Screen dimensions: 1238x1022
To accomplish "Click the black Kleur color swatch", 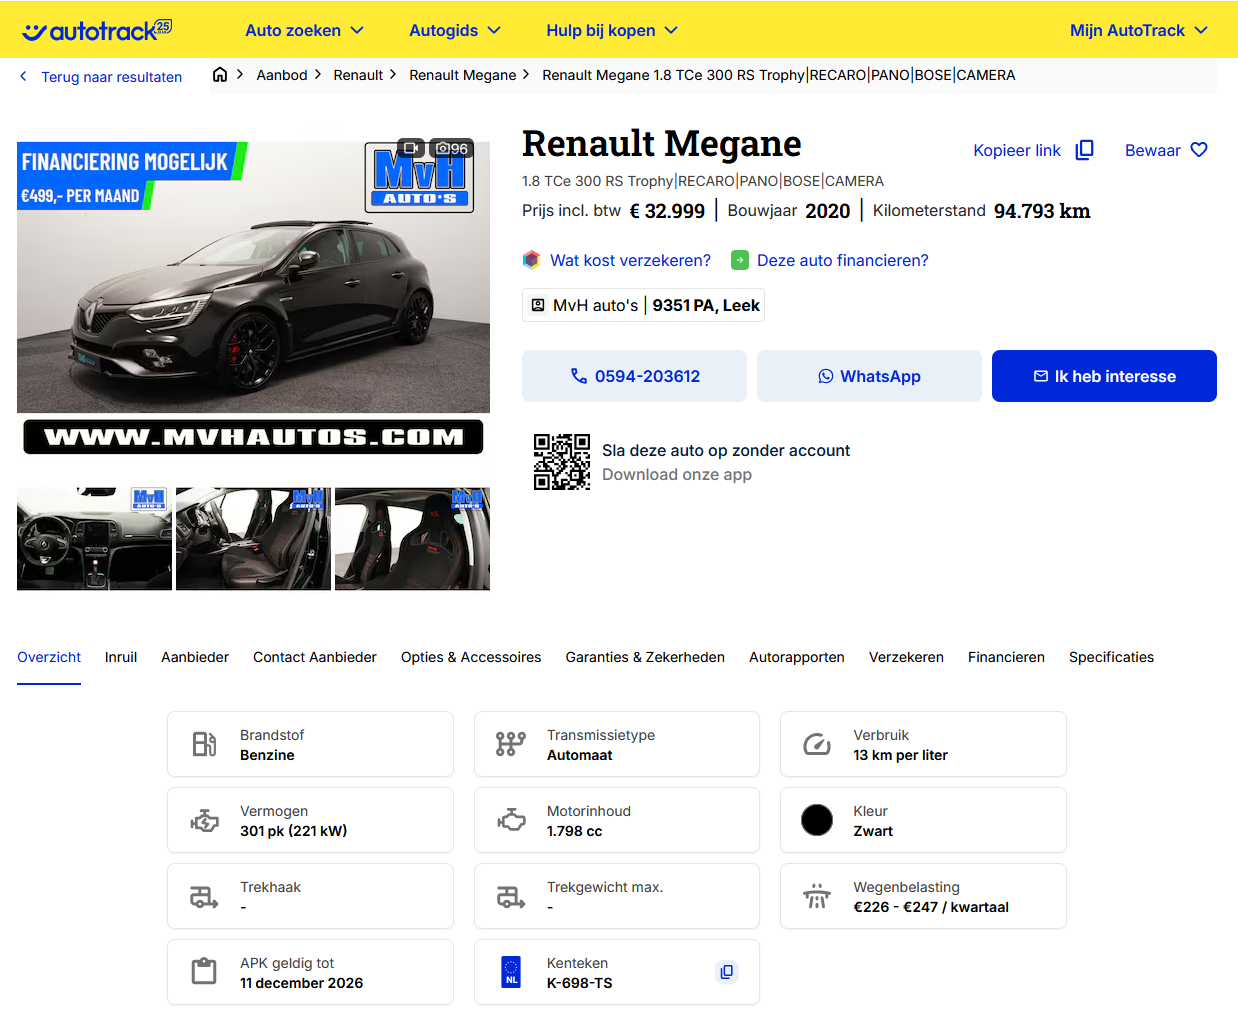I will [817, 820].
